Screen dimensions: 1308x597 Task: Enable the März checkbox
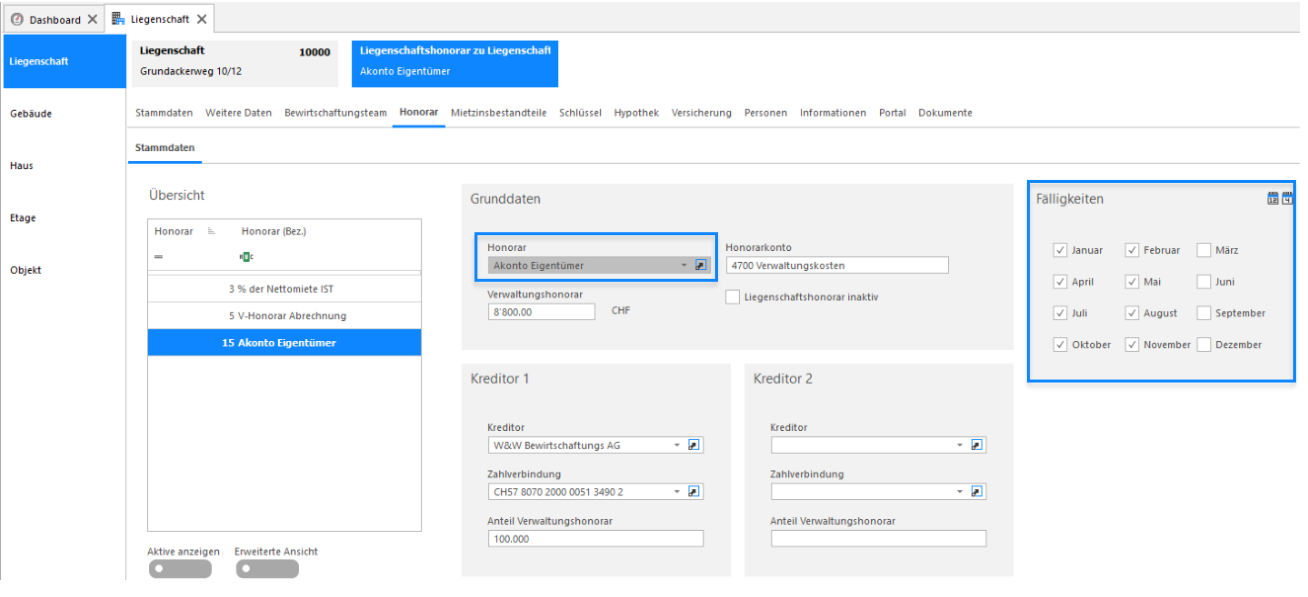(x=1204, y=250)
